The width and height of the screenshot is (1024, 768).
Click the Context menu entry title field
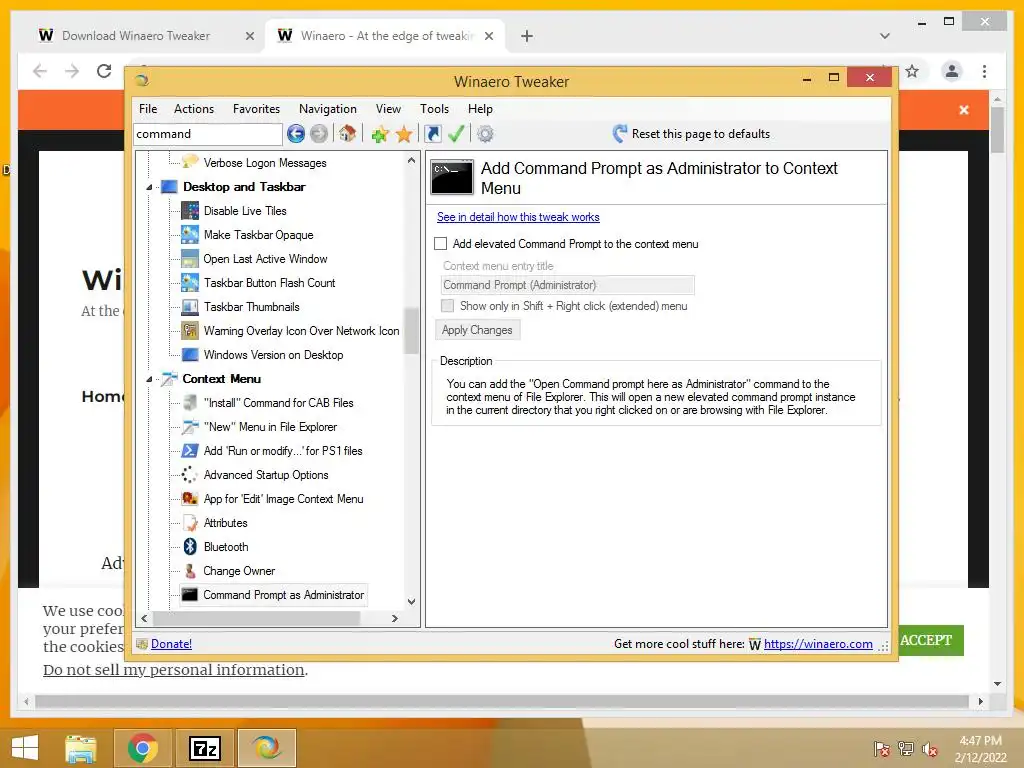point(568,285)
